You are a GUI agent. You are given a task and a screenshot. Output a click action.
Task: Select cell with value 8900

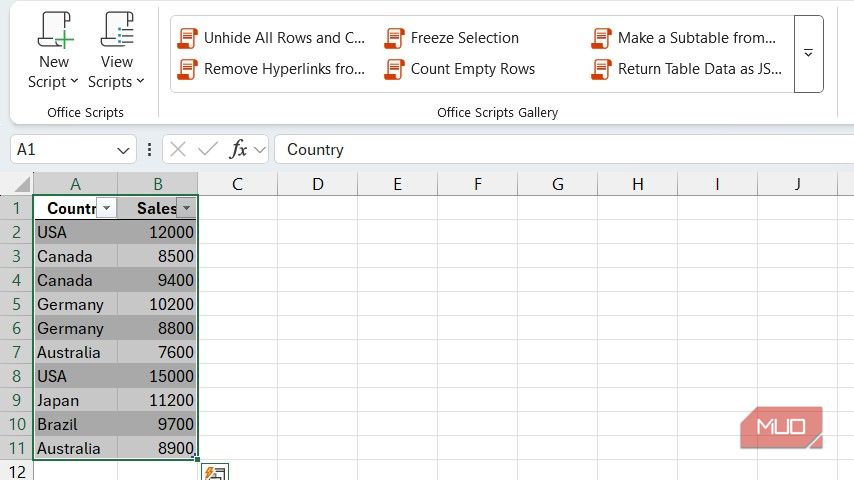[x=157, y=448]
